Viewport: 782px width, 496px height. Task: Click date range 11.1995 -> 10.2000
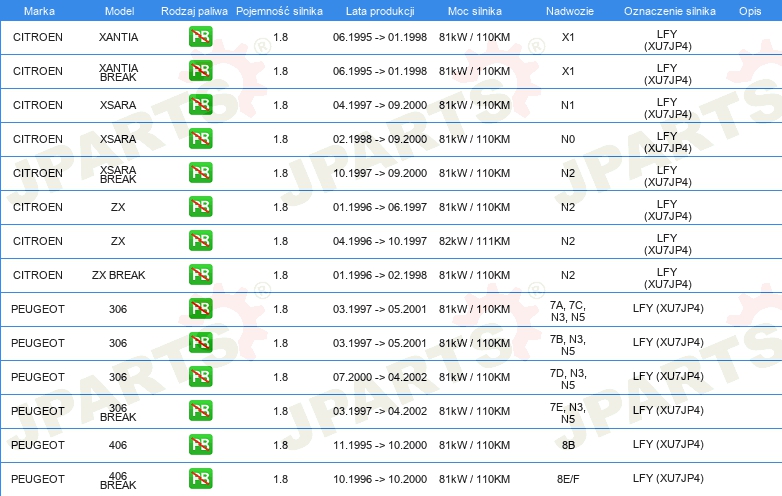(x=380, y=445)
